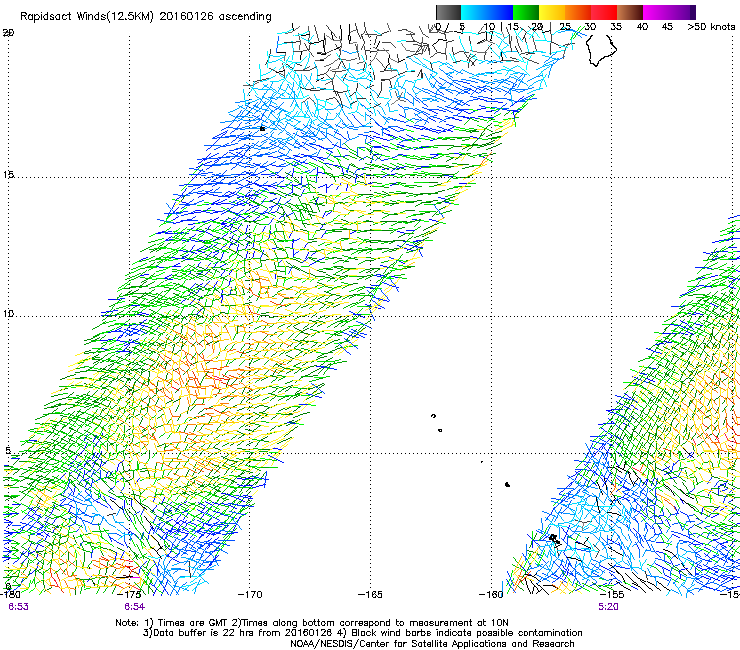The image size is (740, 650).
Task: Click the latitude "20" label at top left
Action: (x=8, y=33)
